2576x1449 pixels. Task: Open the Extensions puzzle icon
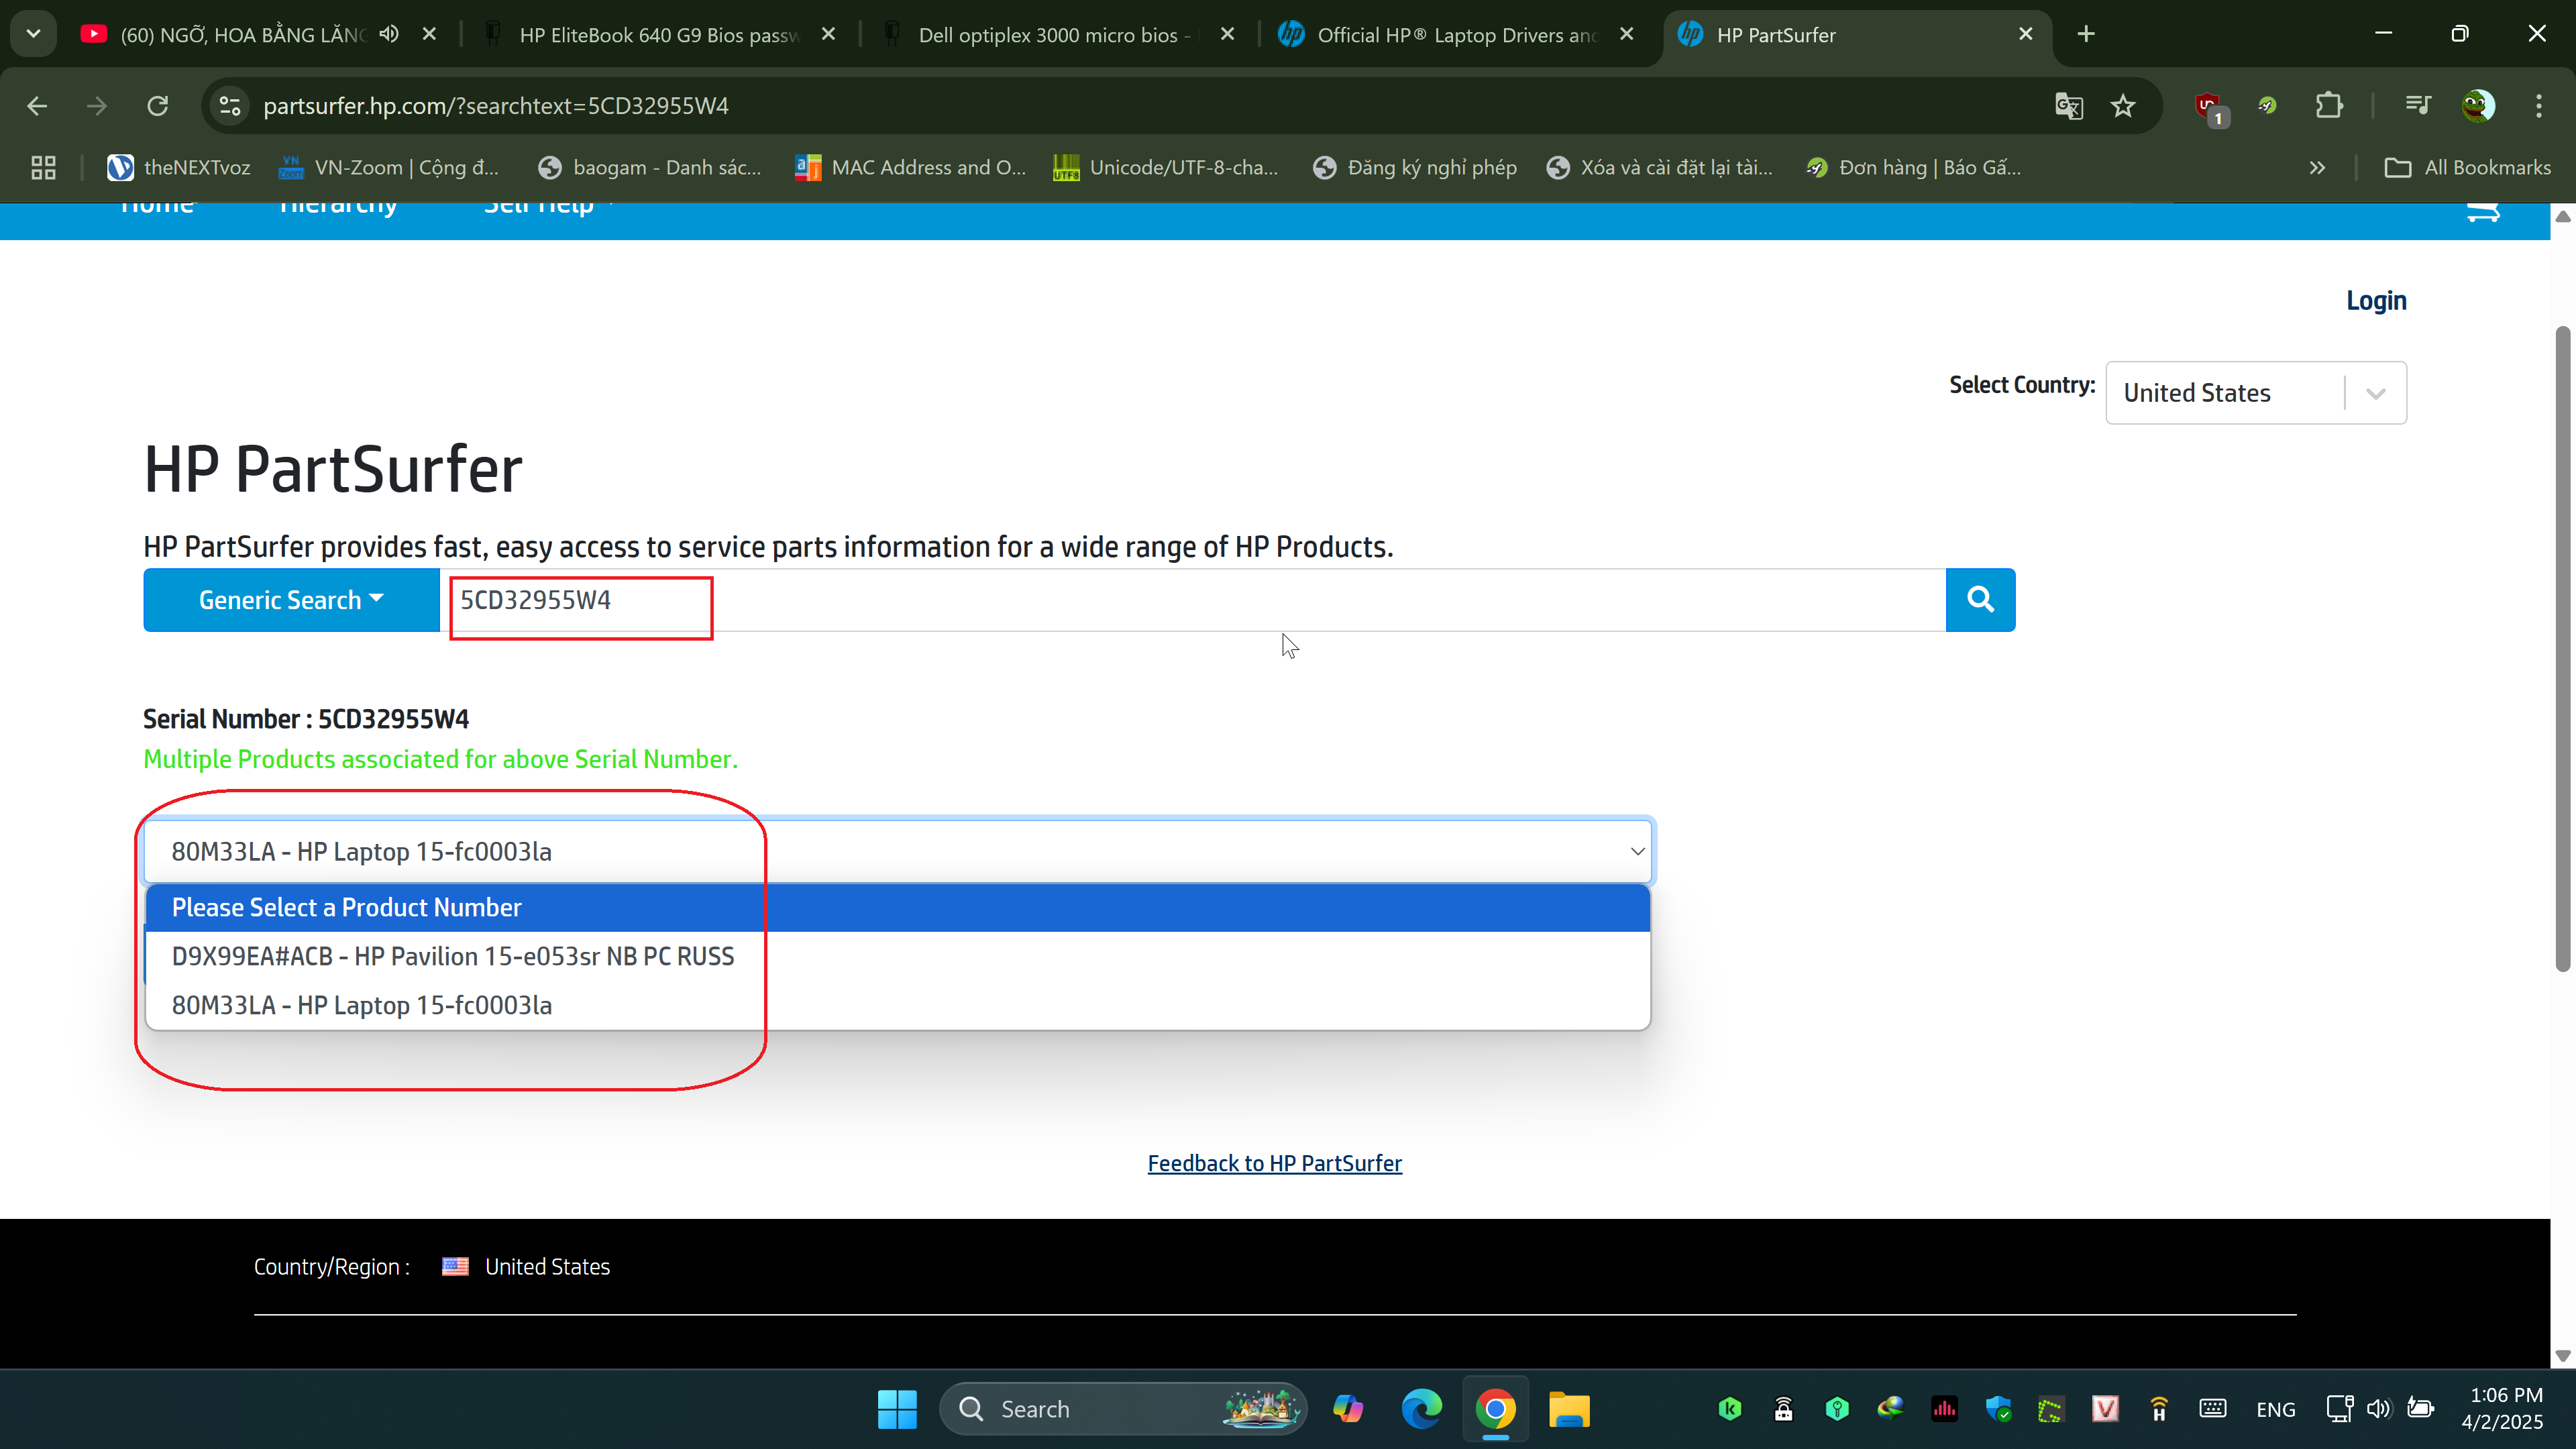2329,106
